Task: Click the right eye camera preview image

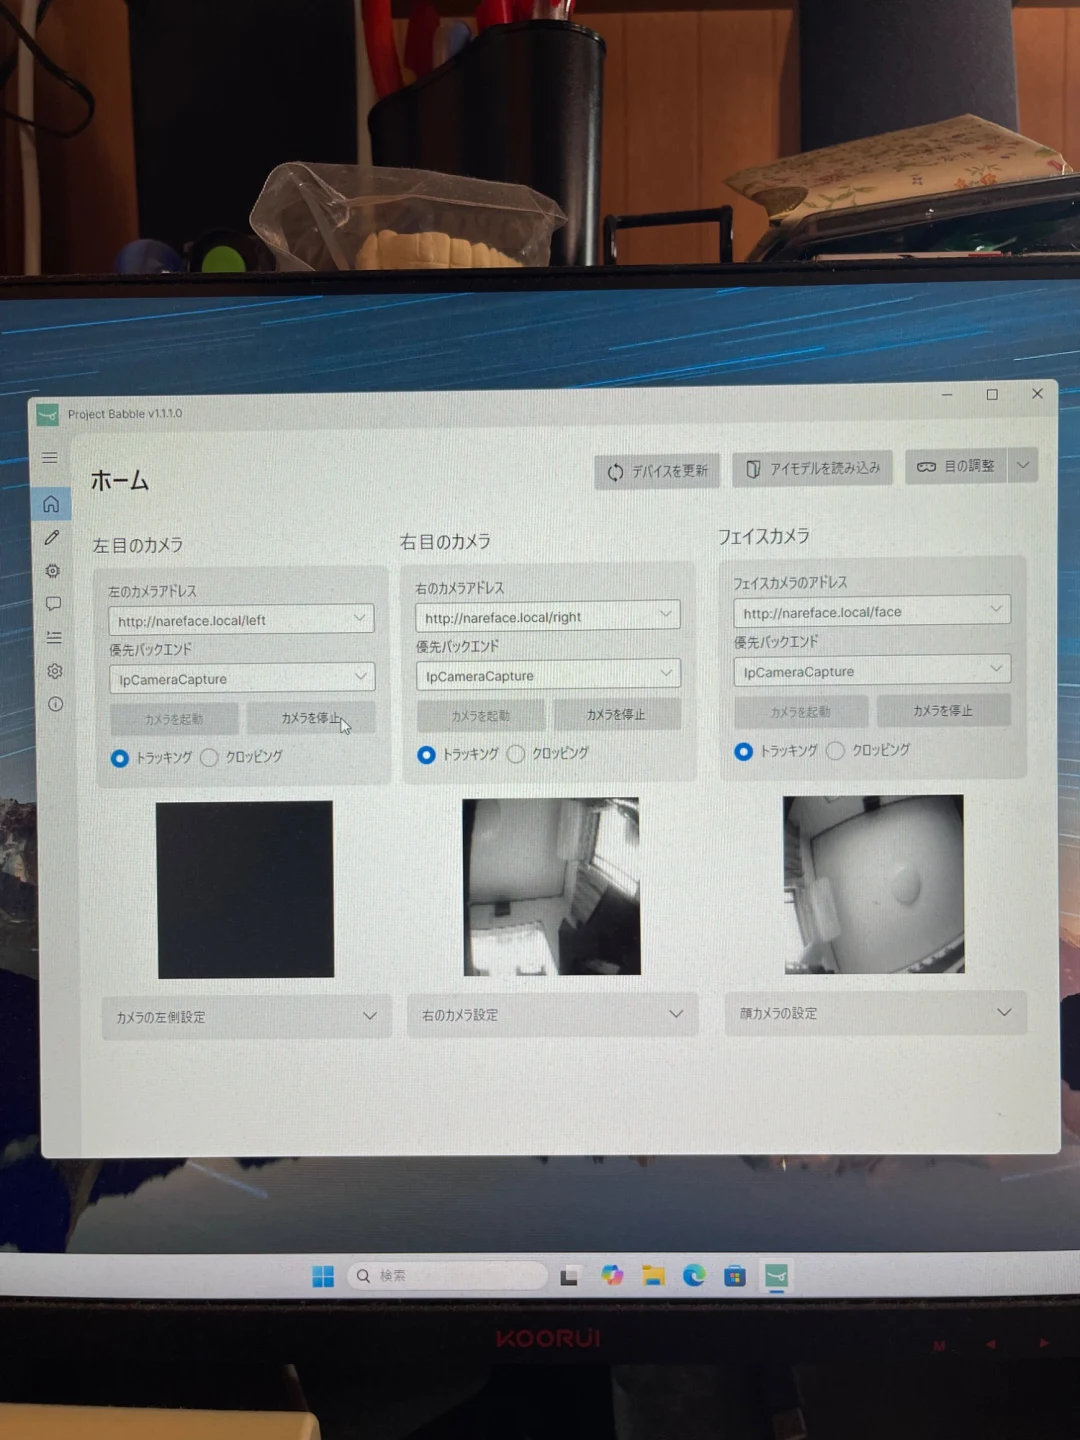Action: pyautogui.click(x=551, y=886)
